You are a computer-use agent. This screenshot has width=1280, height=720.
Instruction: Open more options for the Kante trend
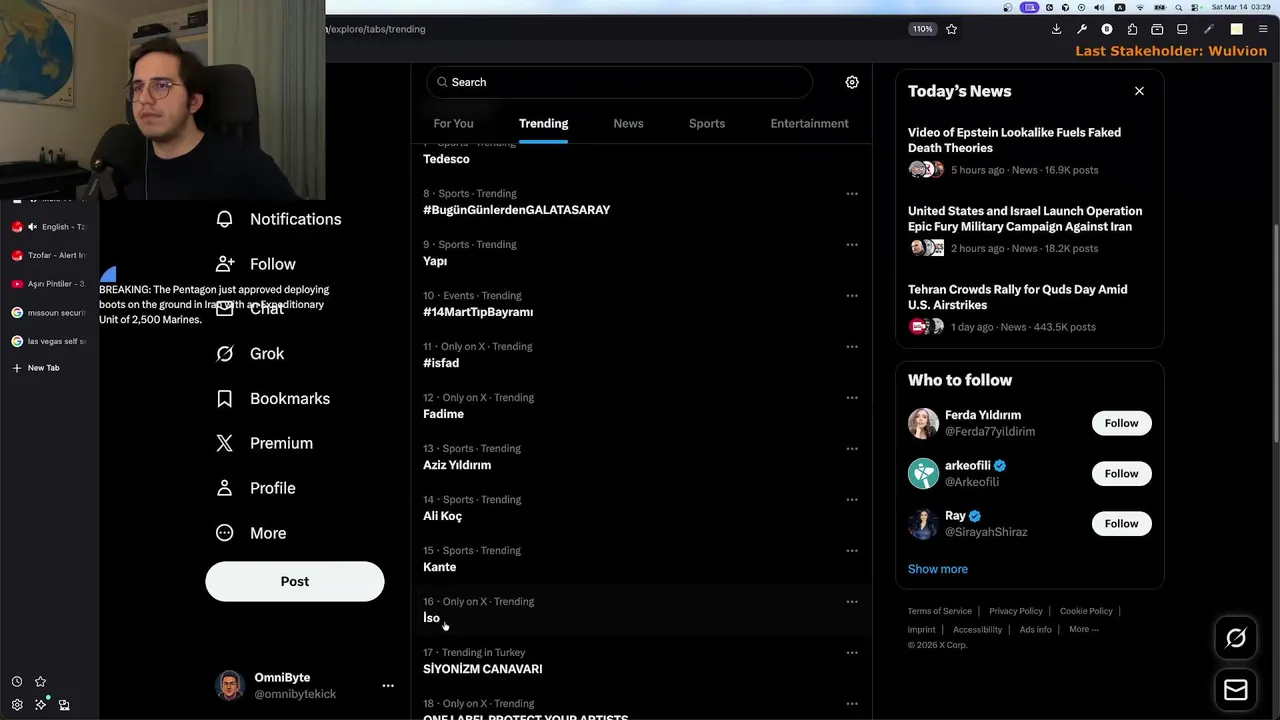pos(852,551)
